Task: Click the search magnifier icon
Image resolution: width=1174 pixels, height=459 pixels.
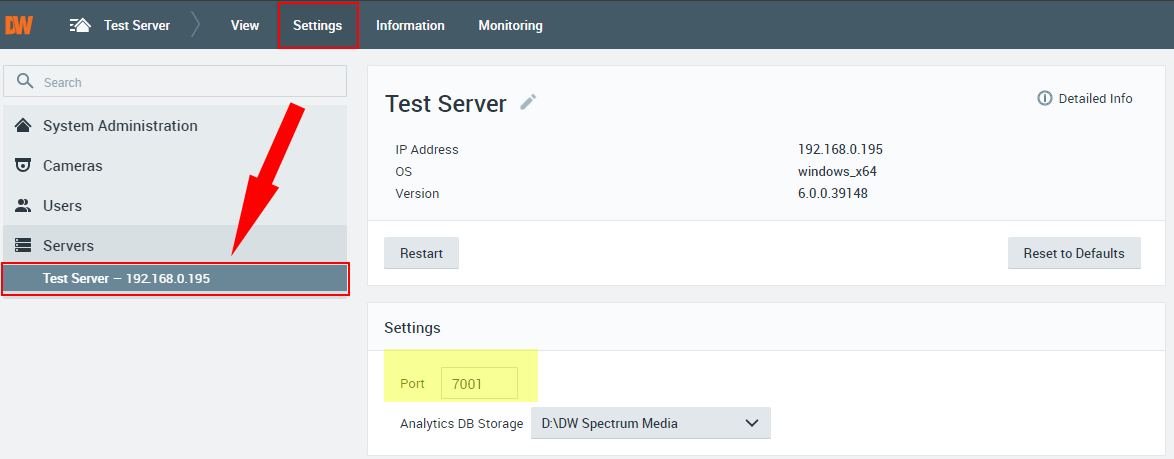Action: pyautogui.click(x=25, y=81)
